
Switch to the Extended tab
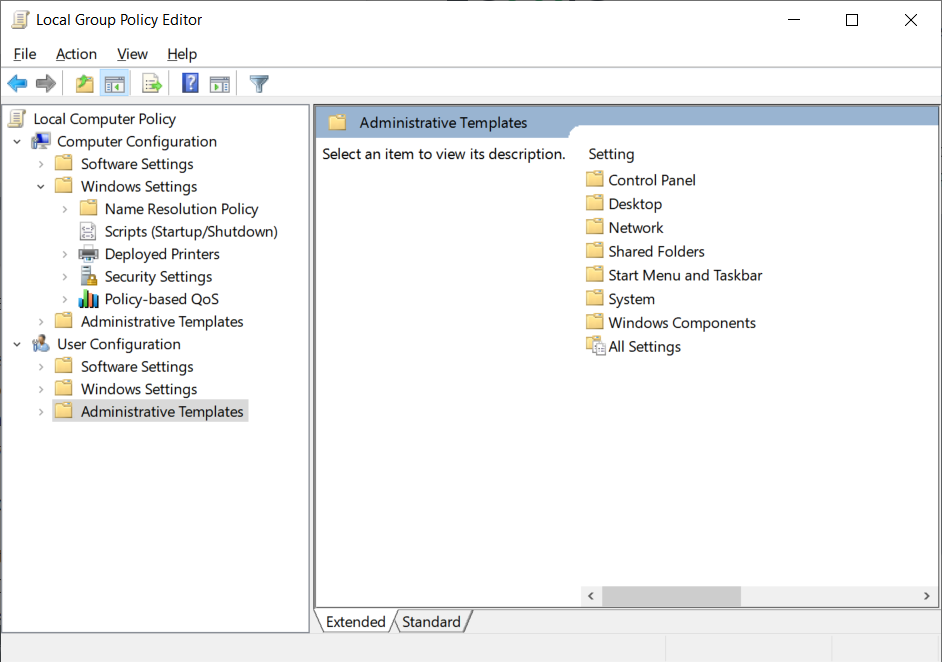(356, 622)
